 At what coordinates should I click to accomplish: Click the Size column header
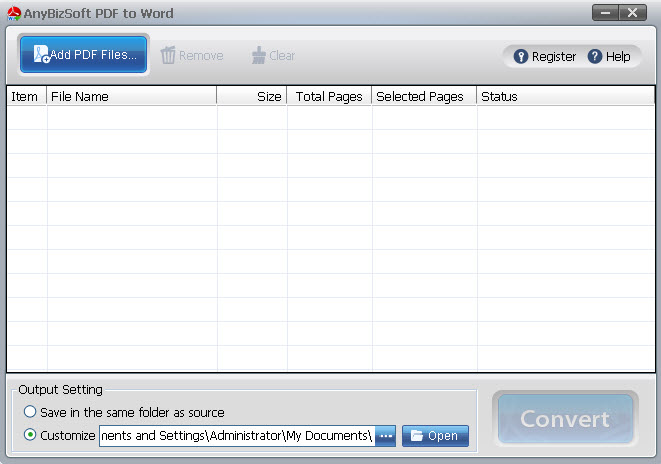(x=252, y=96)
